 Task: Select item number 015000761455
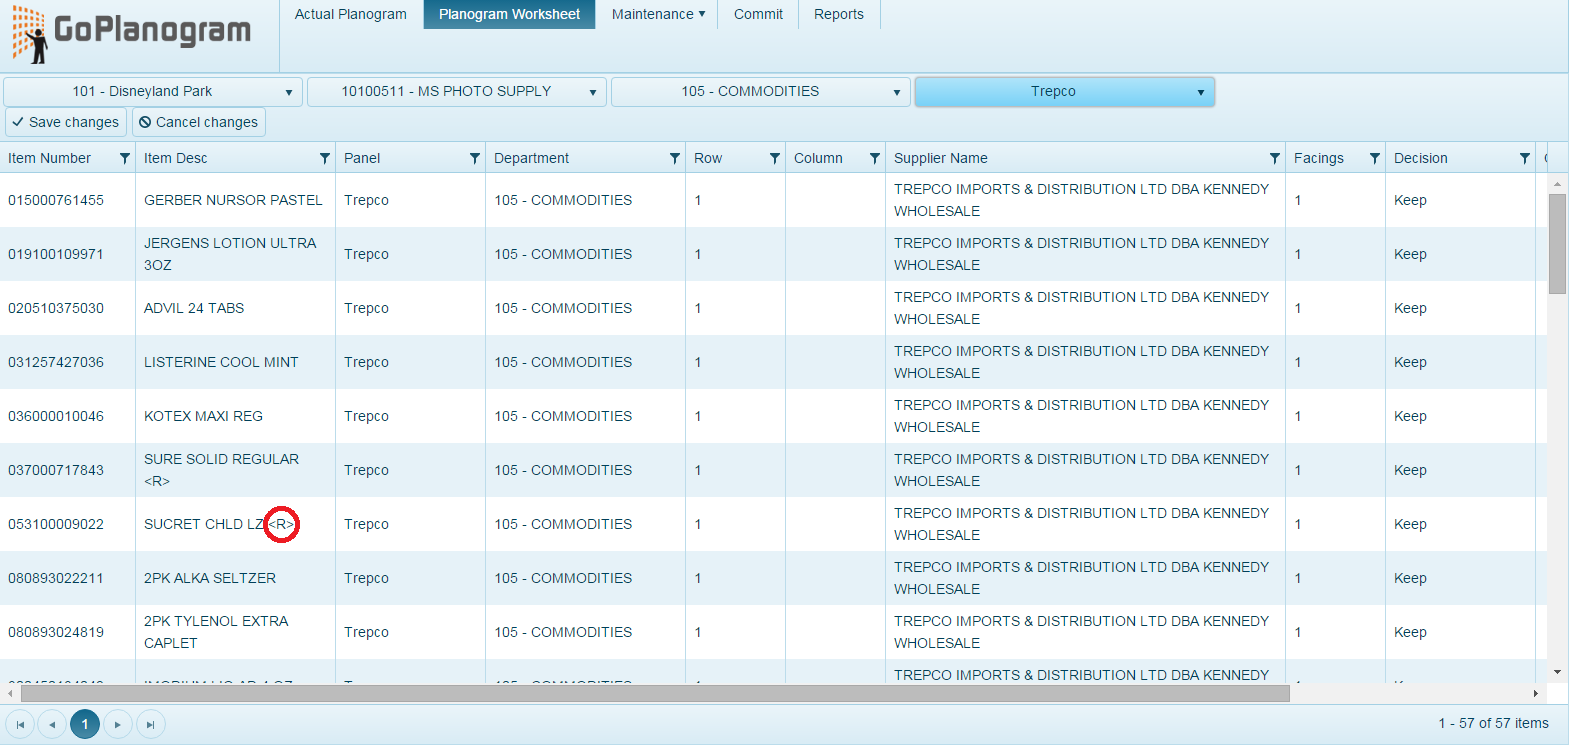tap(56, 200)
